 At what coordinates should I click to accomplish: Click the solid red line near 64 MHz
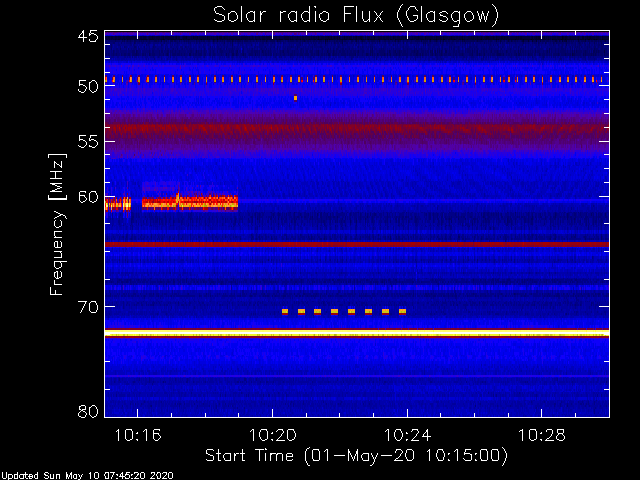tap(357, 244)
